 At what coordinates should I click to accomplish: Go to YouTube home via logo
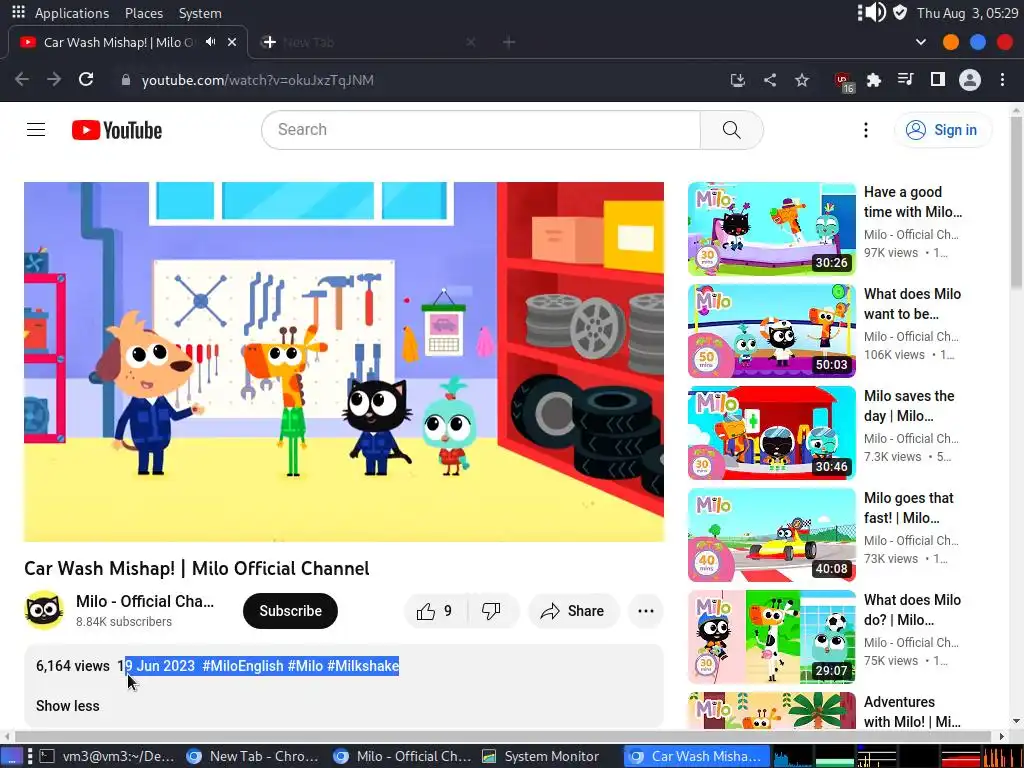click(x=117, y=130)
